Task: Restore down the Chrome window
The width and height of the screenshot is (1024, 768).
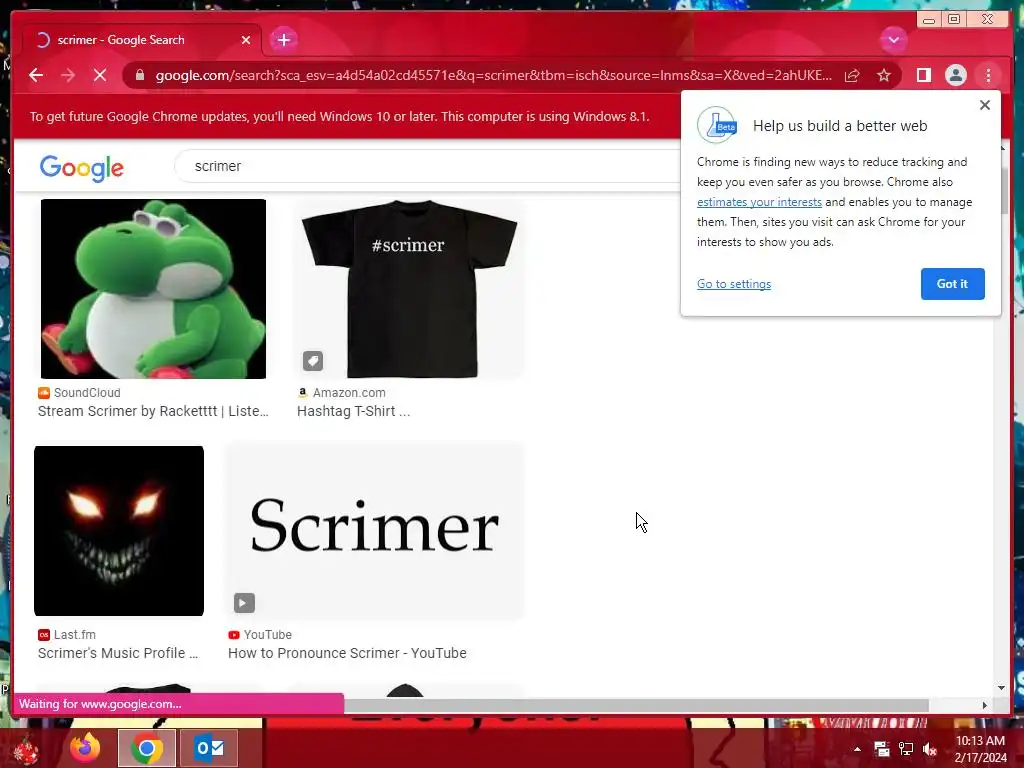Action: click(x=954, y=20)
